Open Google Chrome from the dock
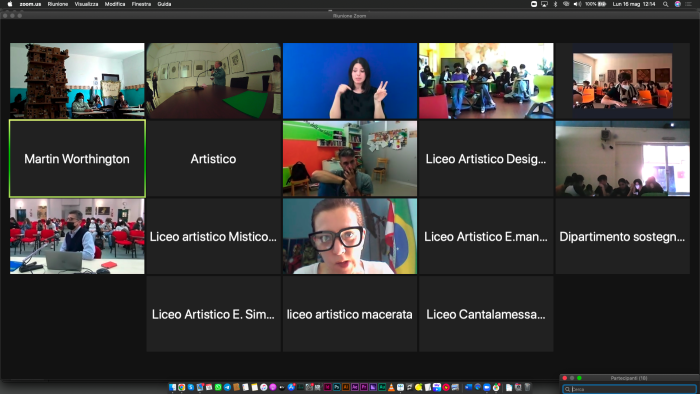The width and height of the screenshot is (700, 394). click(181, 387)
